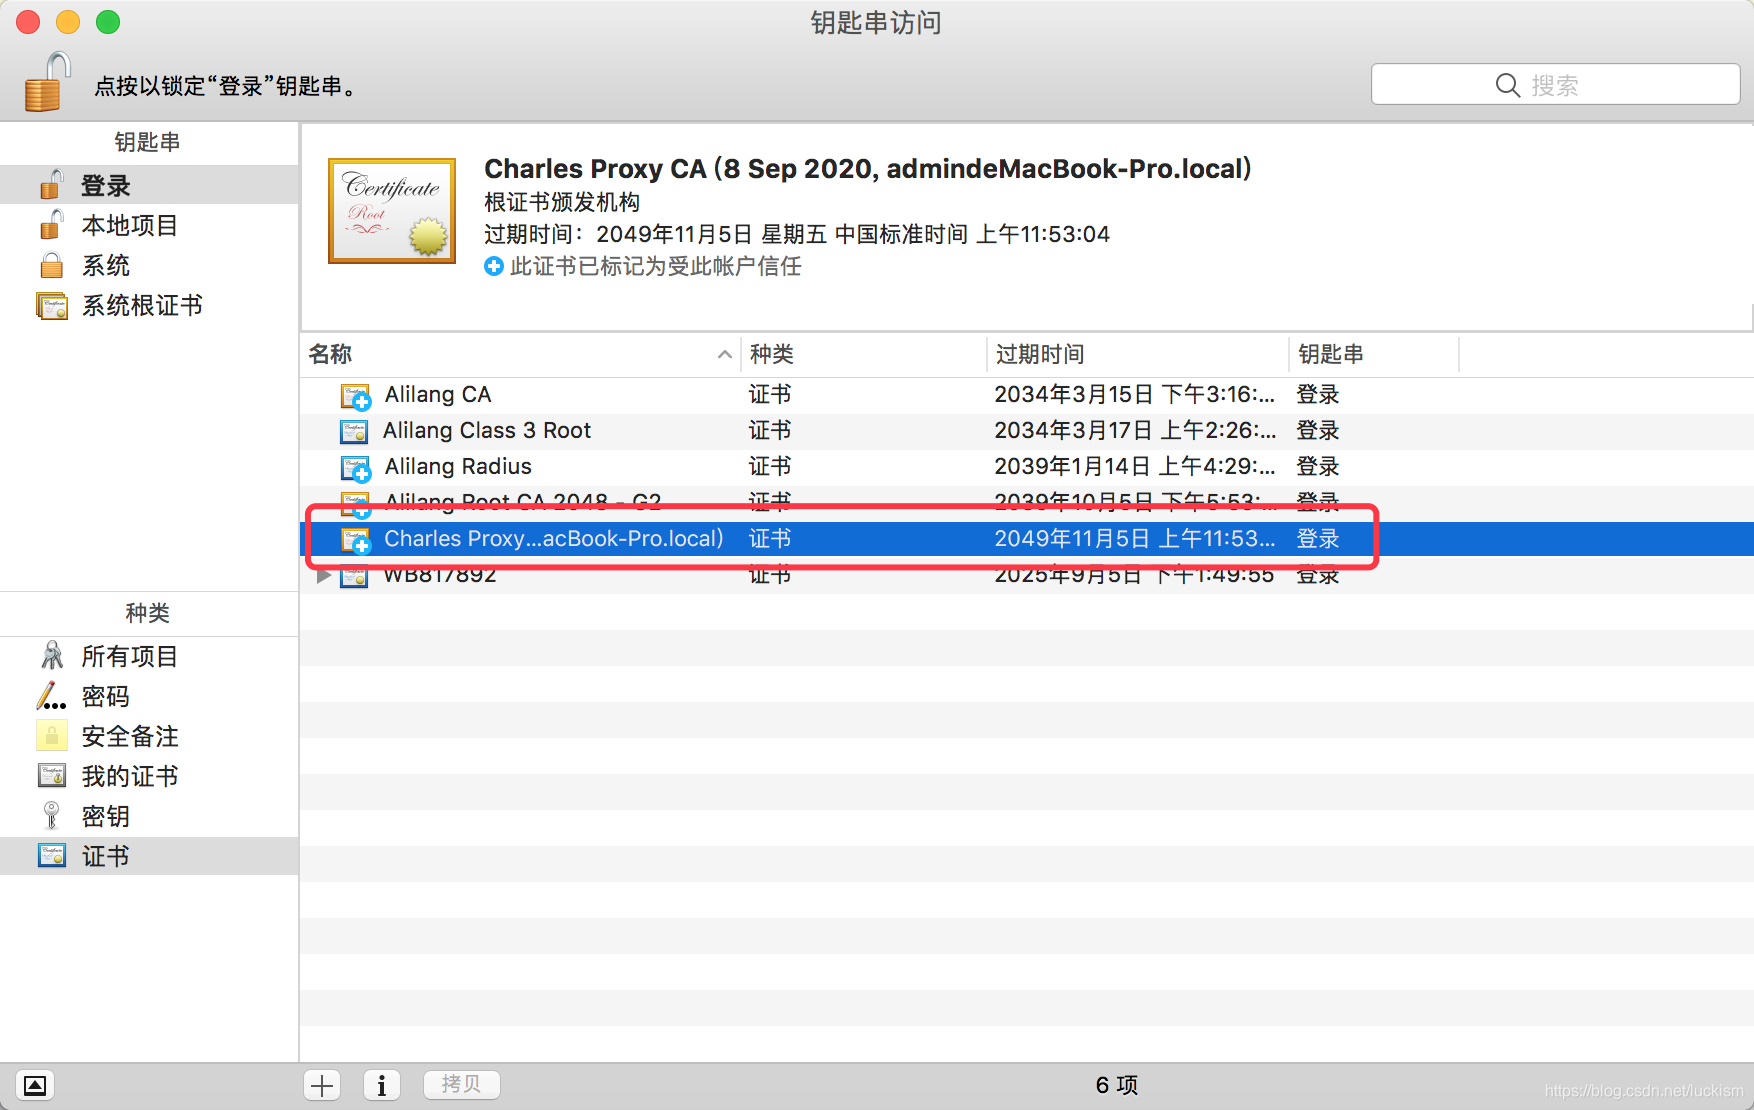Select the 登录 keychain padlock icon

(x=51, y=185)
